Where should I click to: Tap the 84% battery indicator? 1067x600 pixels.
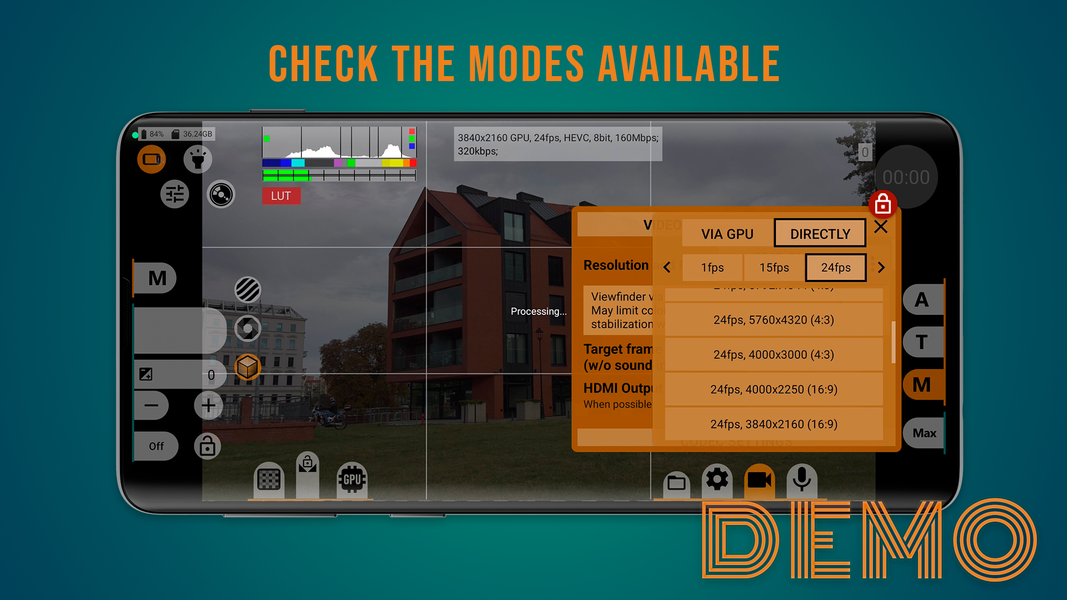[152, 134]
